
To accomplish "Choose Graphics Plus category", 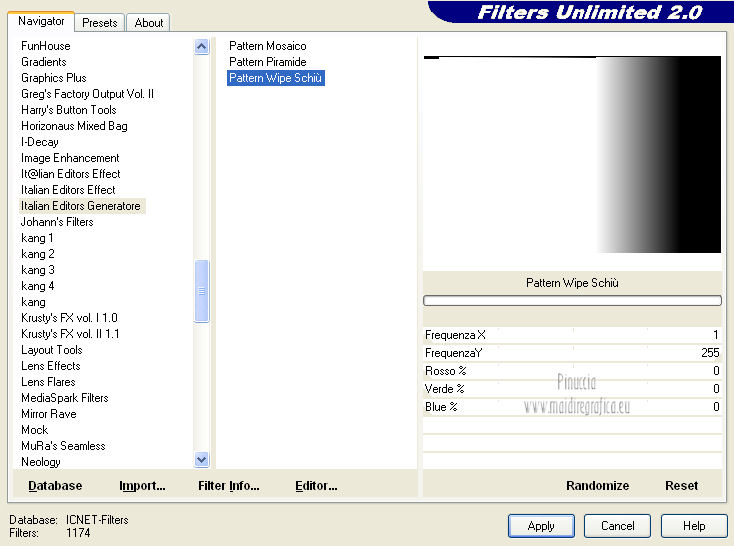I will coord(54,78).
